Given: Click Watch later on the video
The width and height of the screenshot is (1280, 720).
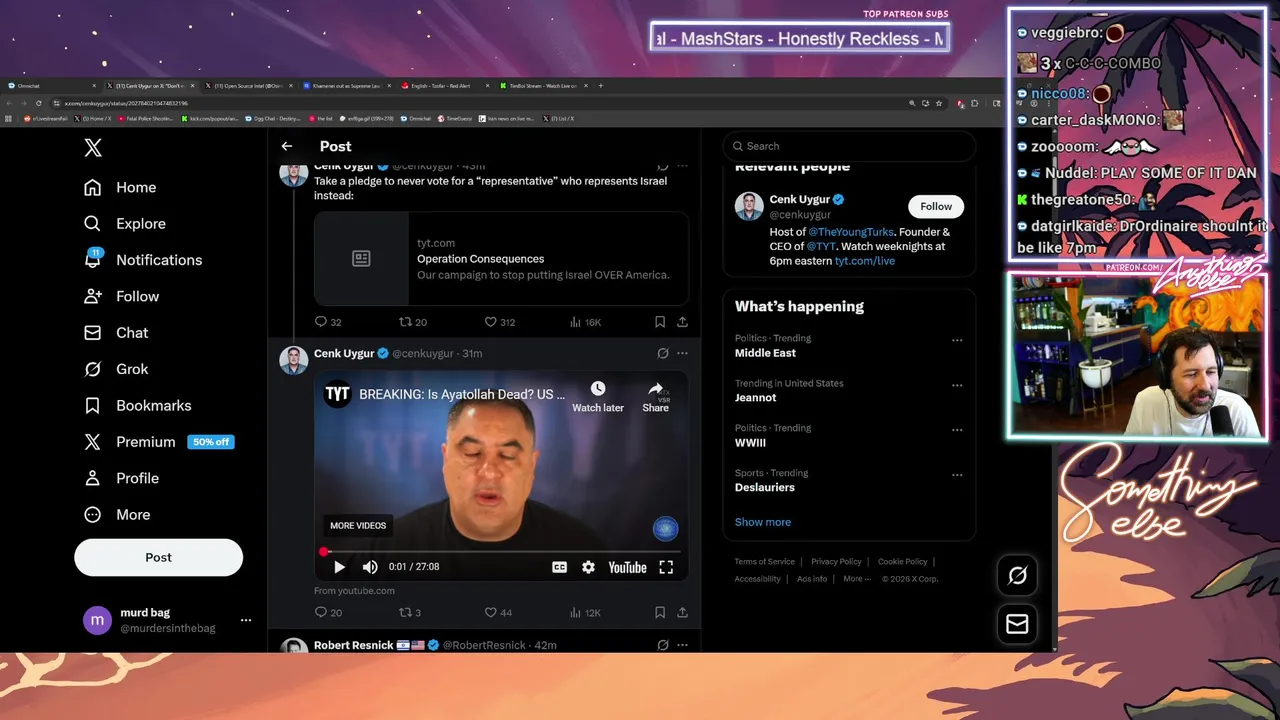Looking at the screenshot, I should coord(598,396).
